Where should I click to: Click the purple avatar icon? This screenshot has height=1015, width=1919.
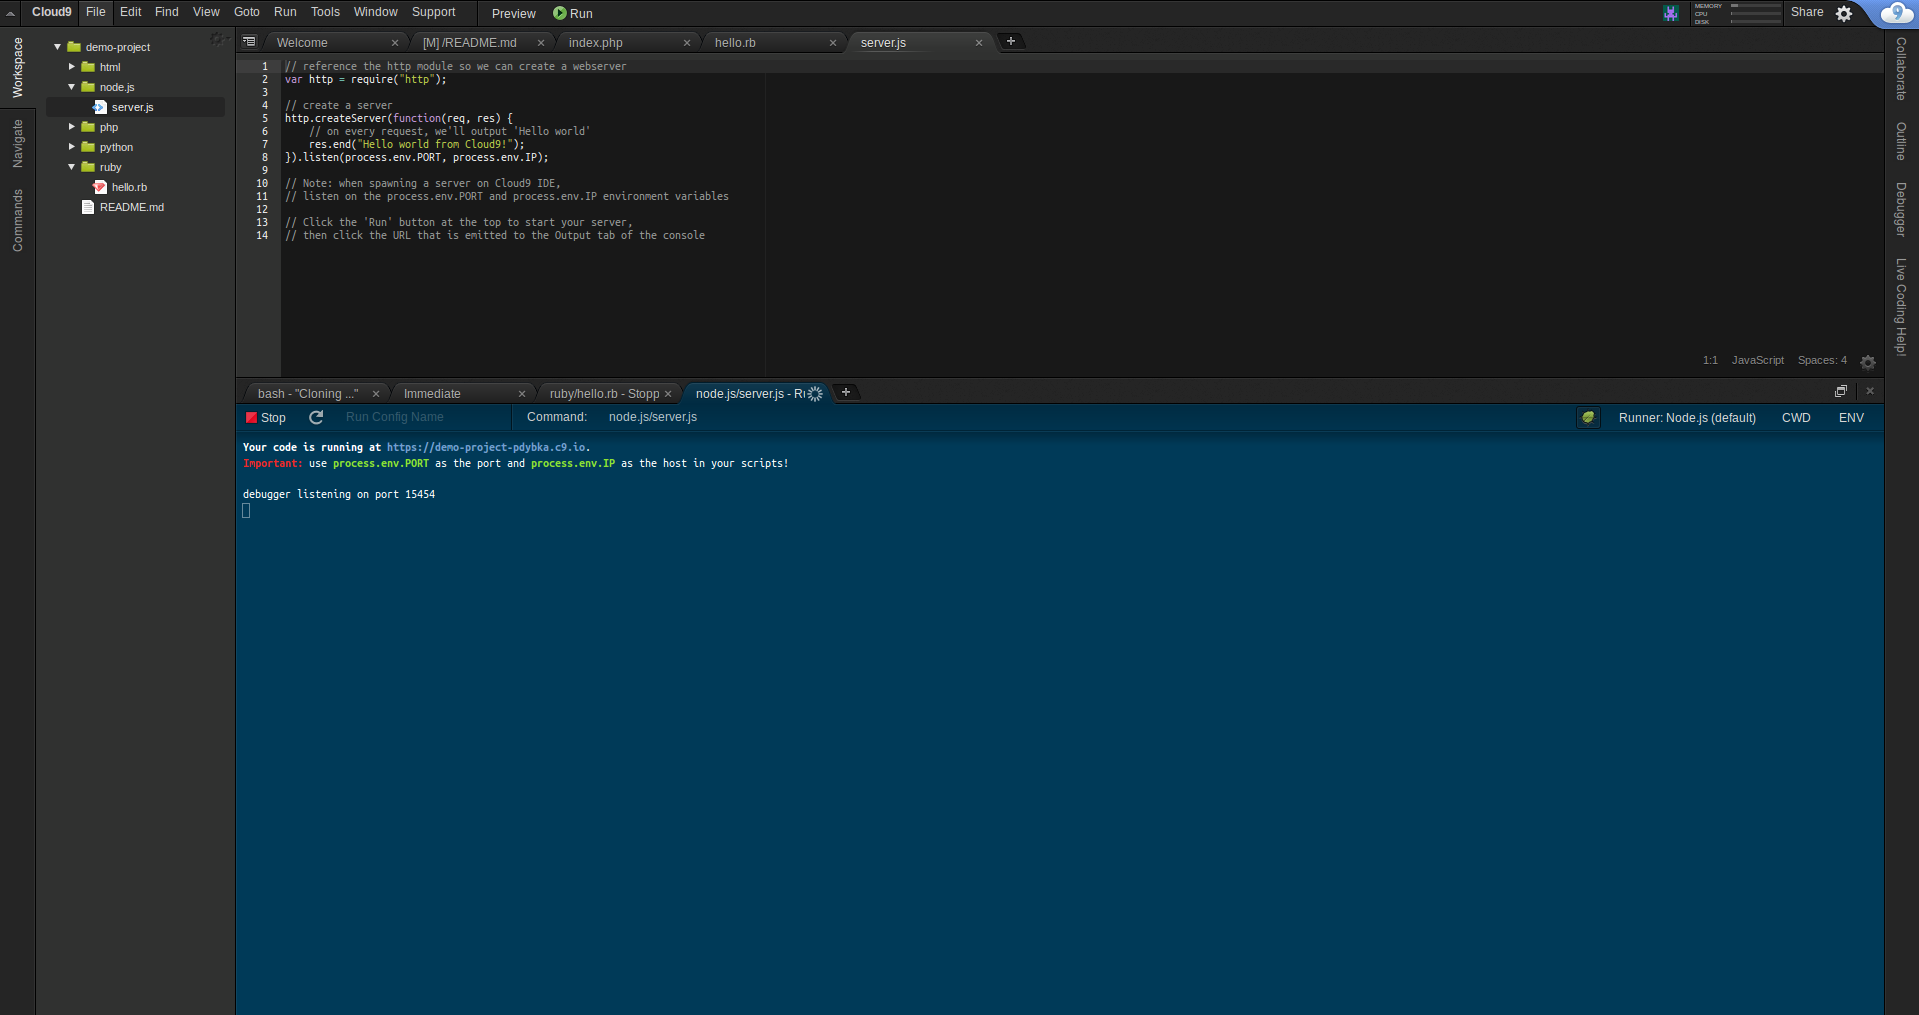tap(1671, 13)
